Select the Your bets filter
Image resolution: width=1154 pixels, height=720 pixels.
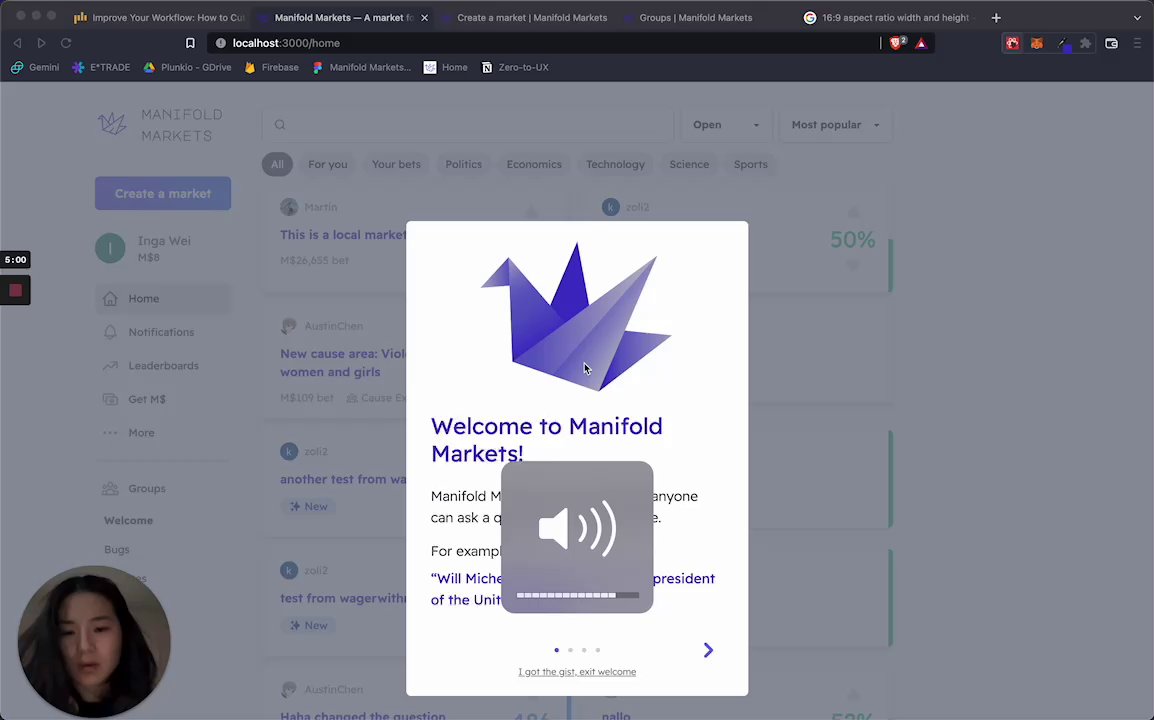pyautogui.click(x=396, y=164)
